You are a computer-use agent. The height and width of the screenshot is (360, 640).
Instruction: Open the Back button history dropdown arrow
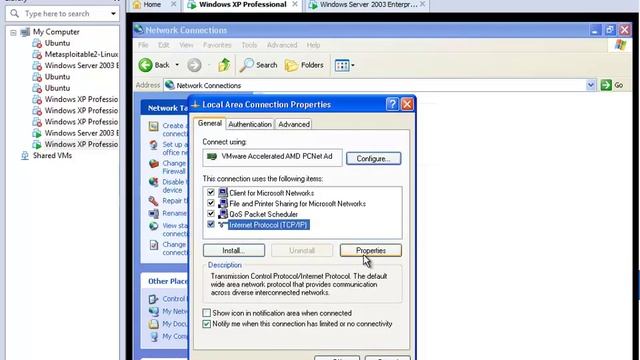point(177,65)
